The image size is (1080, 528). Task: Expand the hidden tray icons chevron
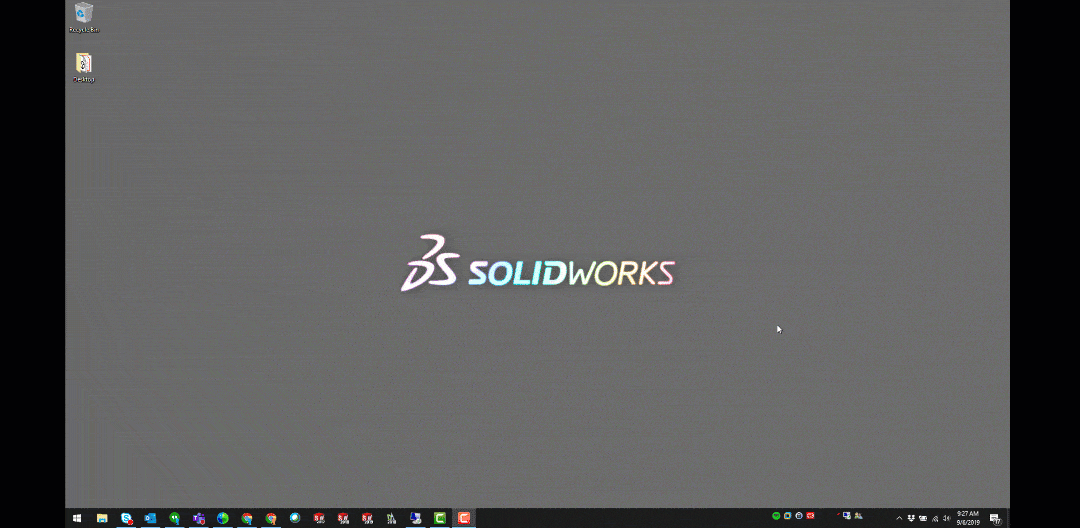tap(898, 518)
